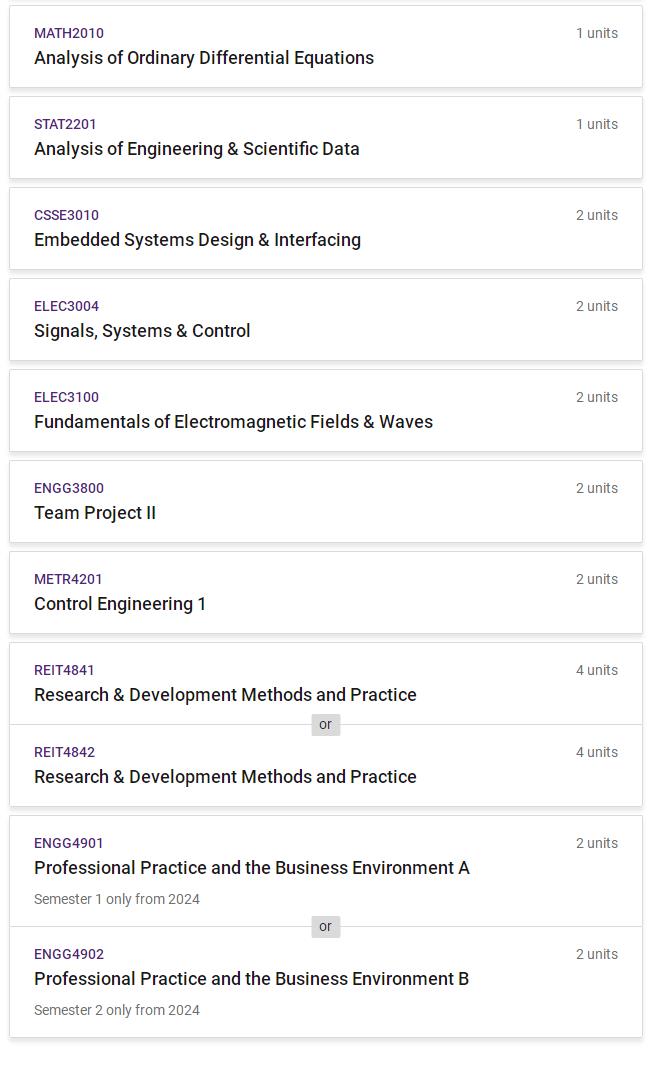Image resolution: width=651 pixels, height=1076 pixels.
Task: Open REIT4842 Research & Development Methods course
Action: 225,777
